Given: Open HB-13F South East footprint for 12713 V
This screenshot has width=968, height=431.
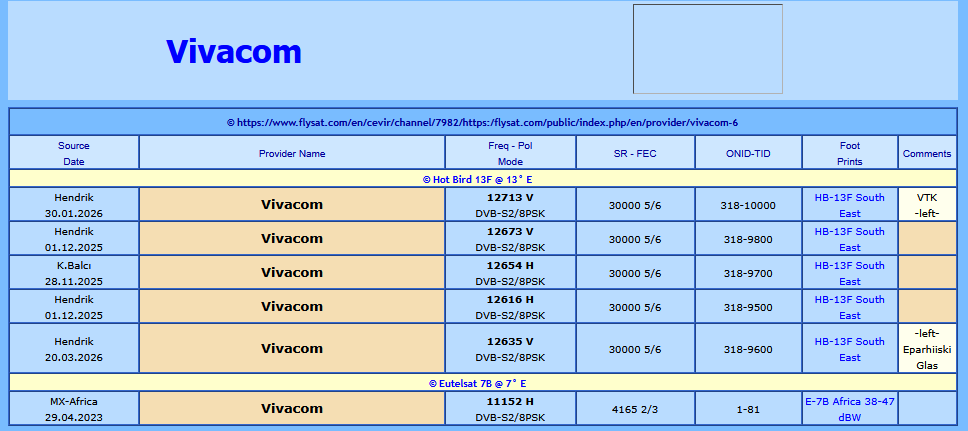Looking at the screenshot, I should [x=849, y=206].
